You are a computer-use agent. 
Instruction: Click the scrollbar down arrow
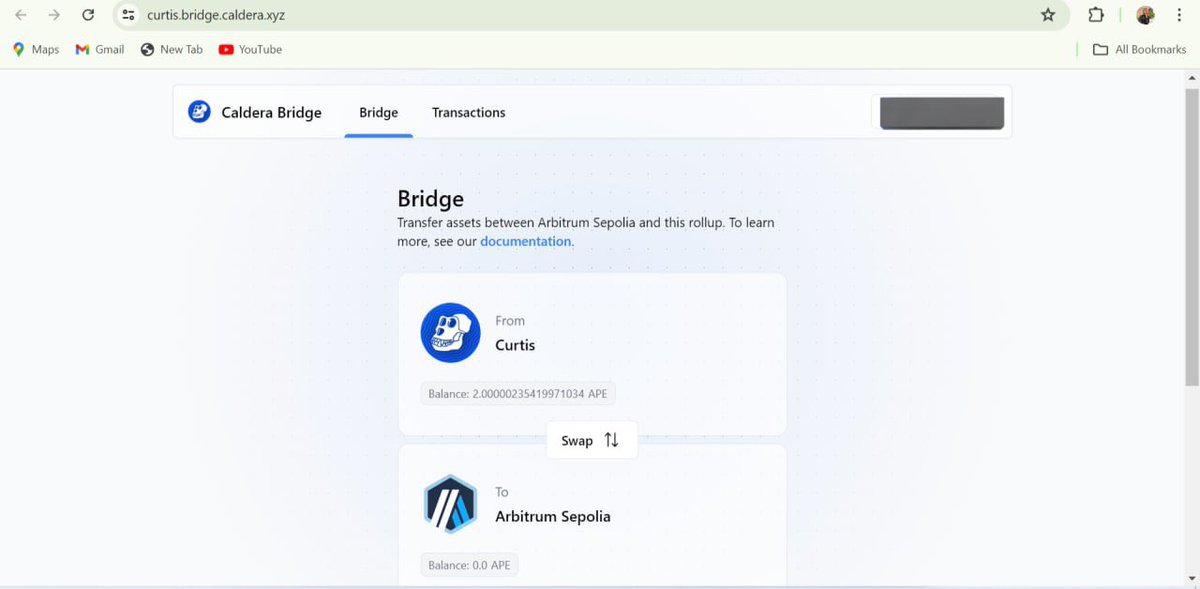coord(1192,579)
